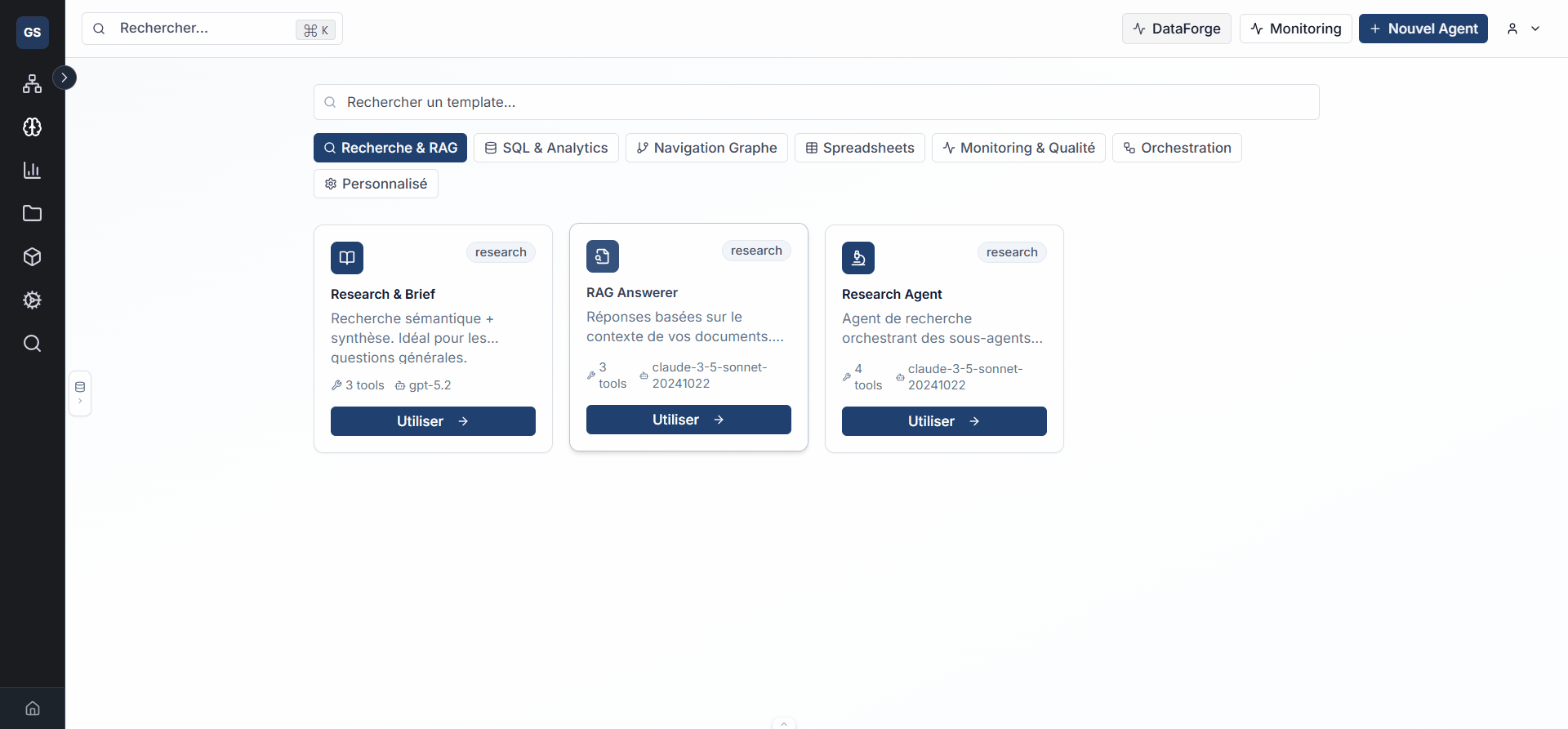The image size is (1568, 729).
Task: Open the cube icon in sidebar
Action: [32, 257]
